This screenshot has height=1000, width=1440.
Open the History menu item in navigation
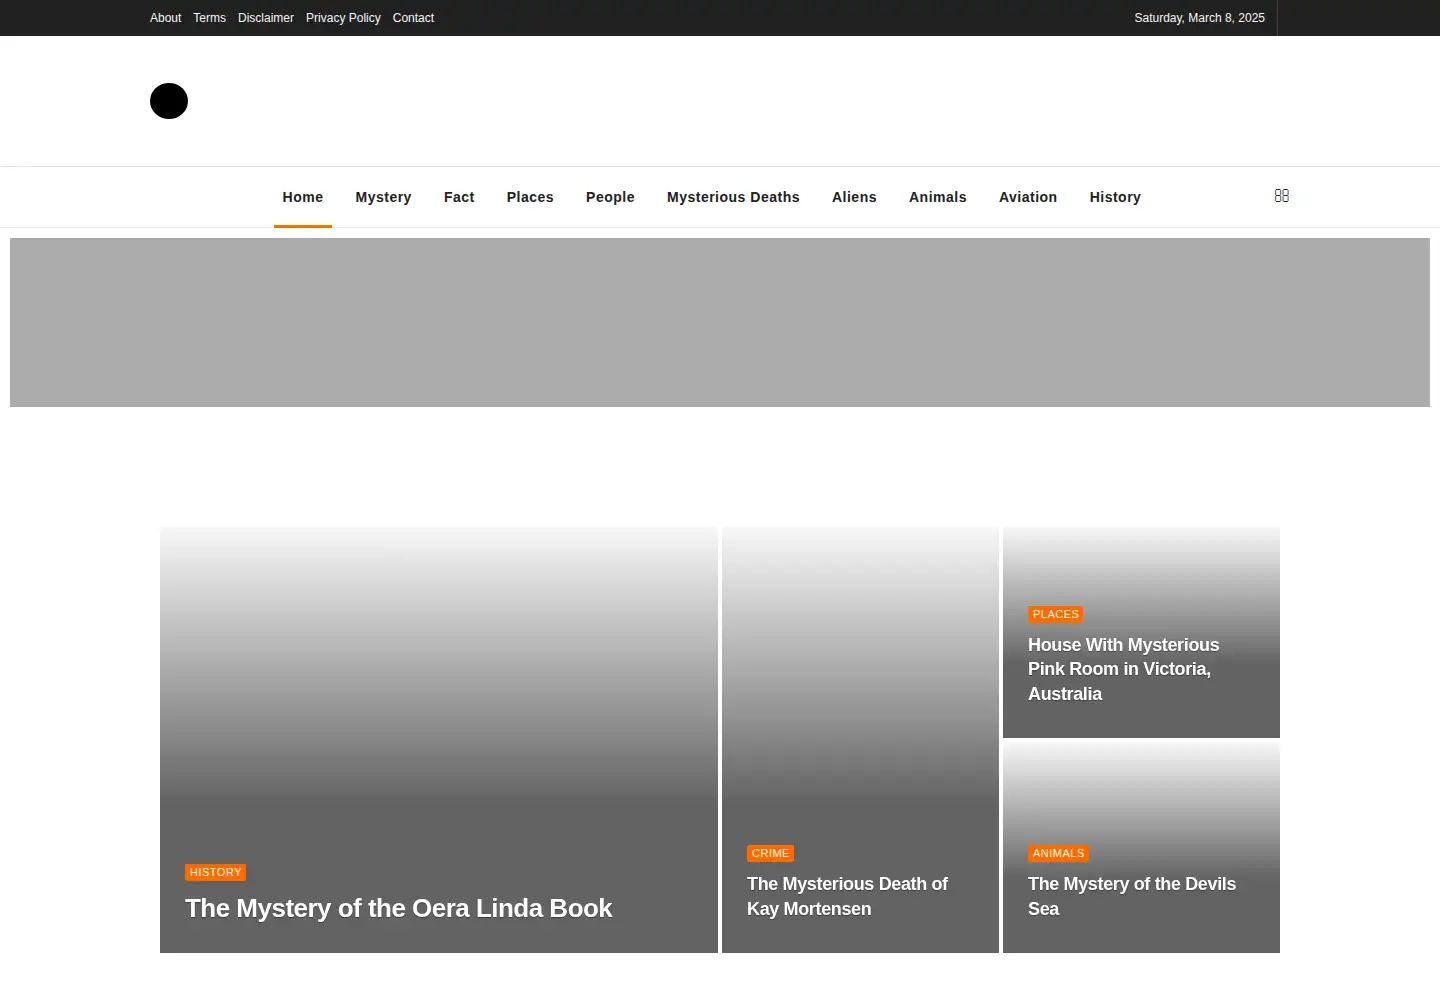click(x=1115, y=197)
